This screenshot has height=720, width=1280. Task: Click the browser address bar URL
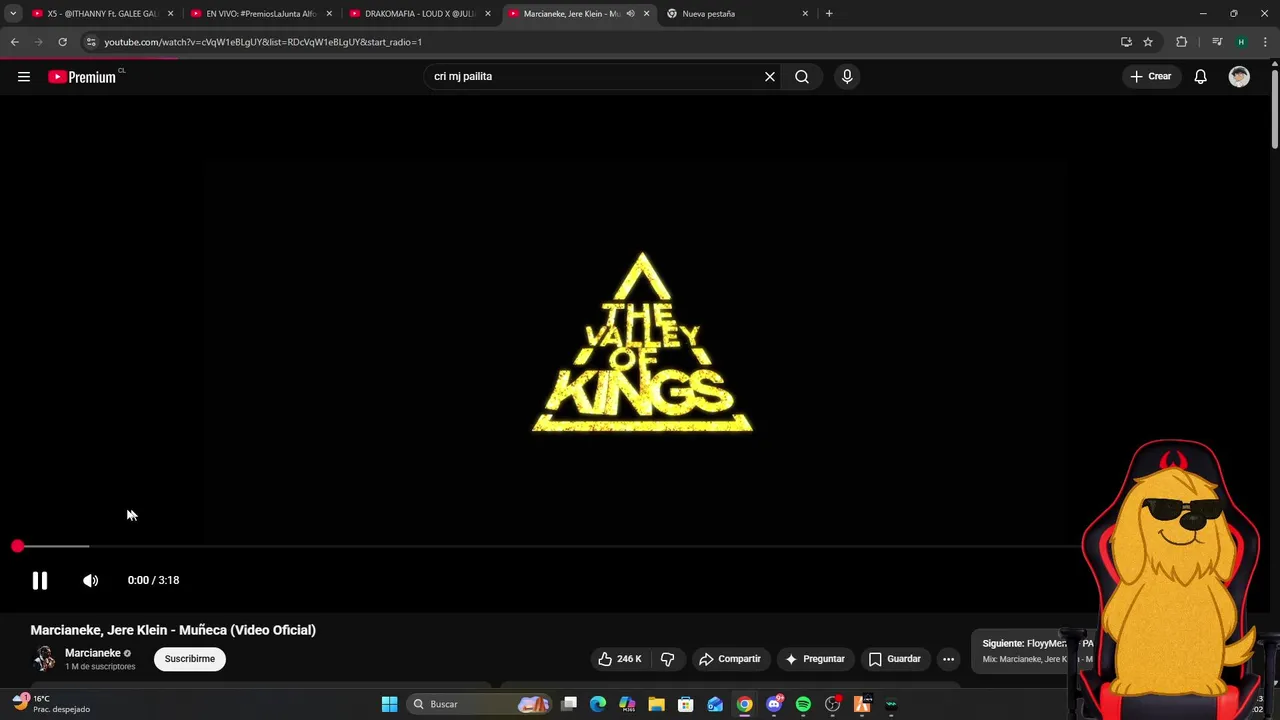[x=263, y=42]
